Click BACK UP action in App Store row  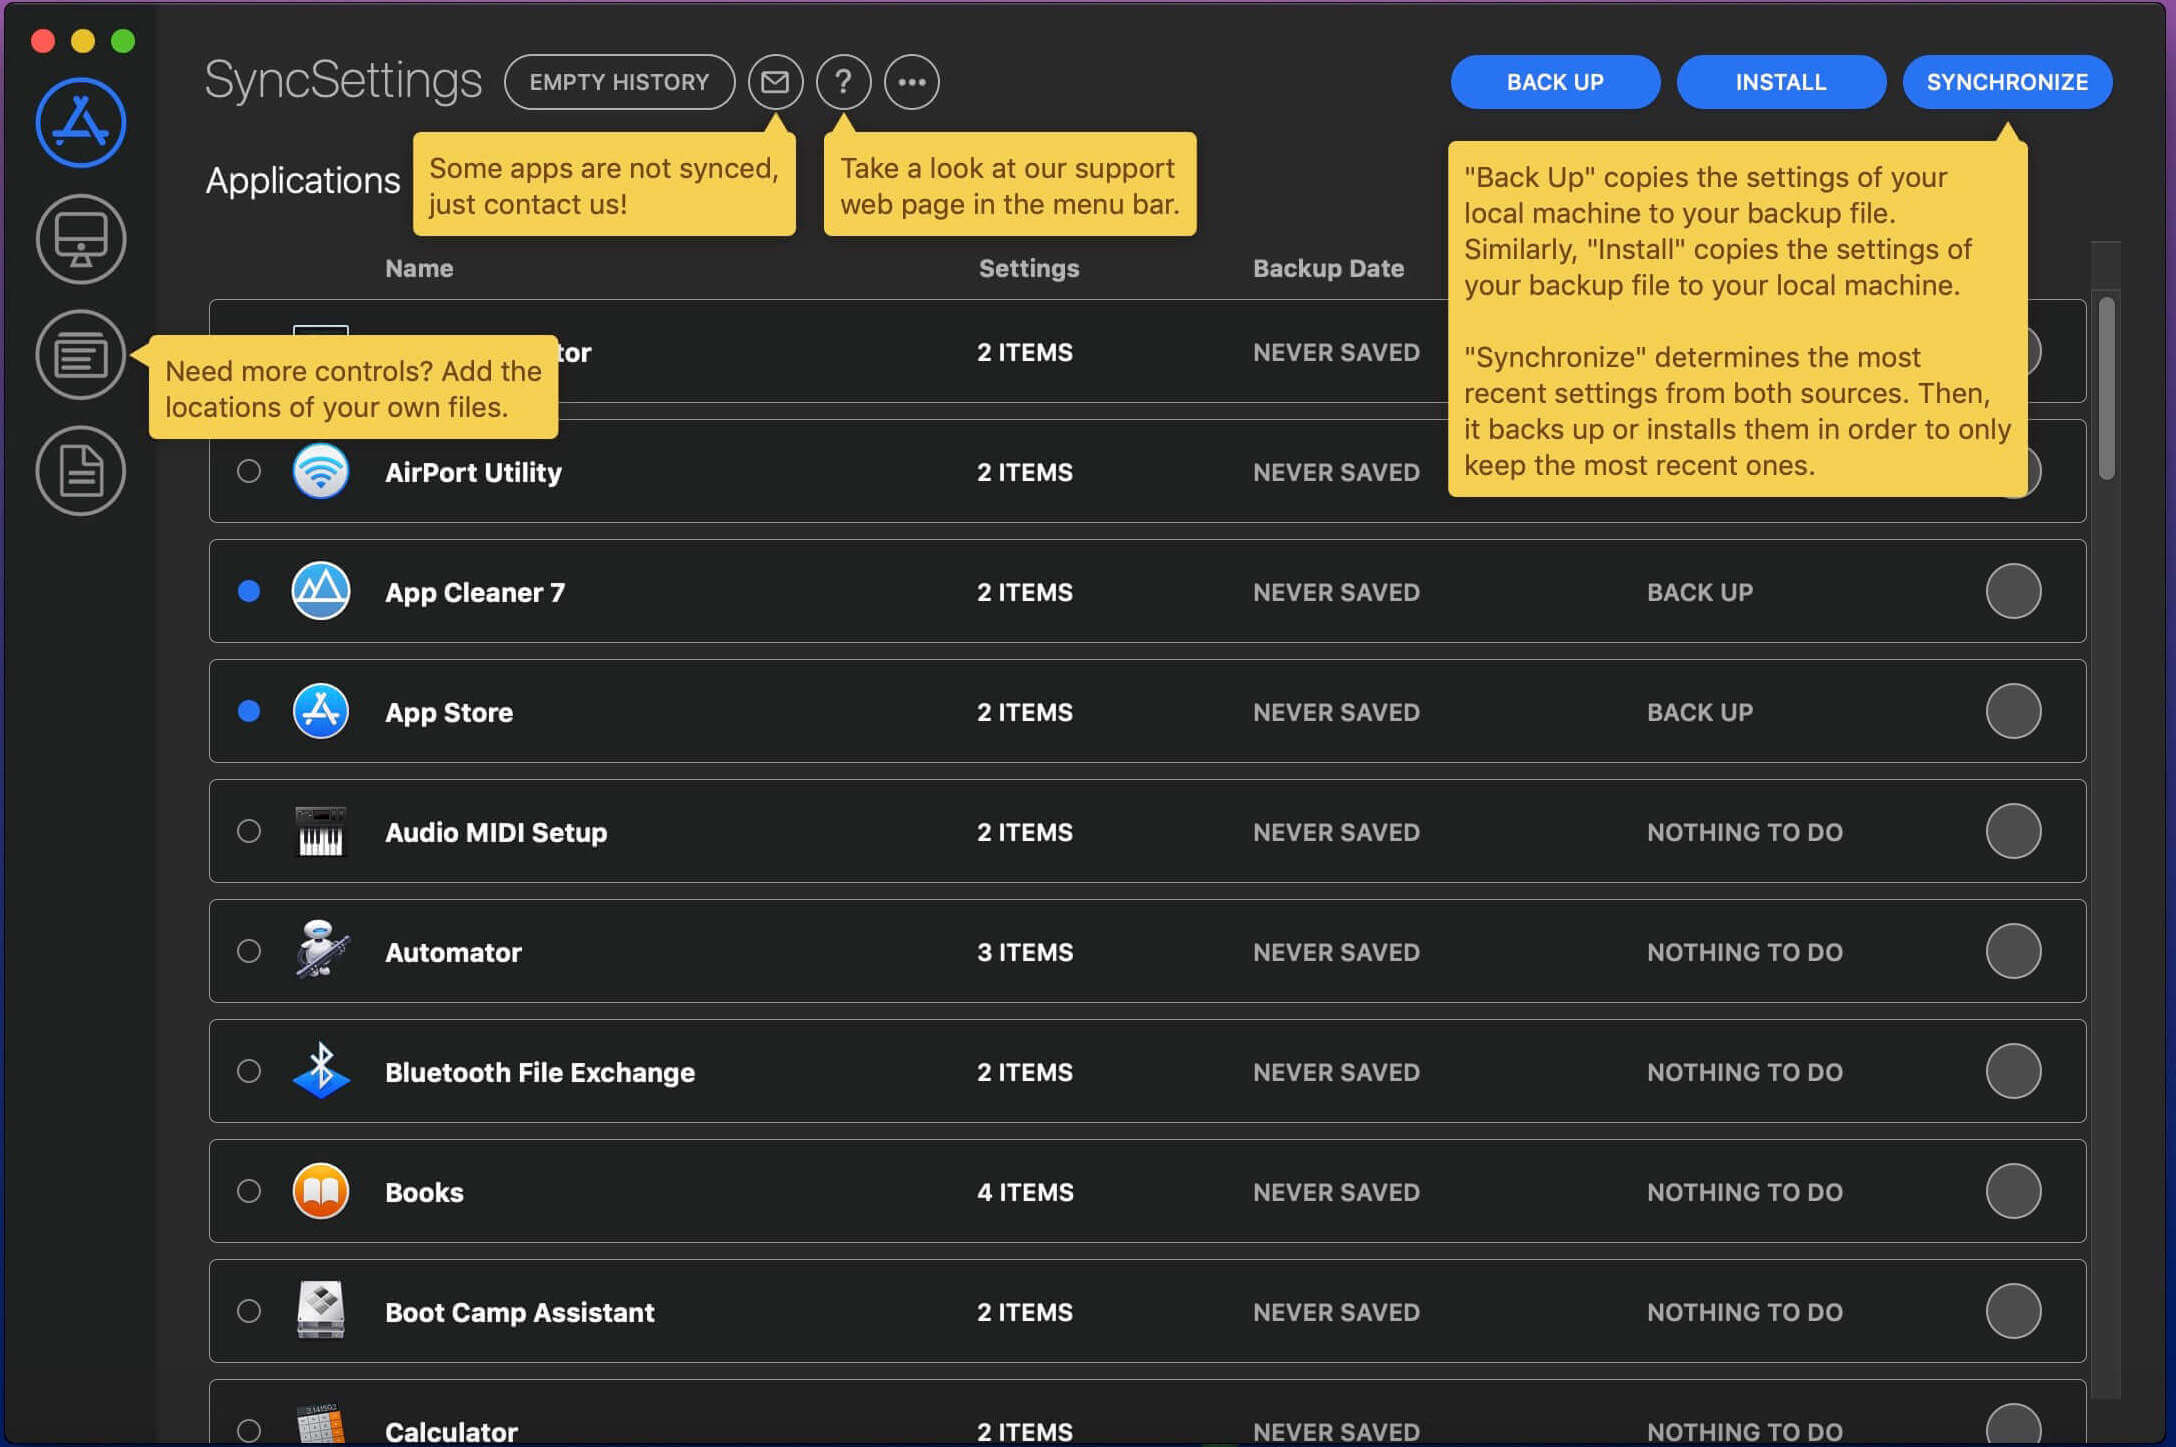1700,712
